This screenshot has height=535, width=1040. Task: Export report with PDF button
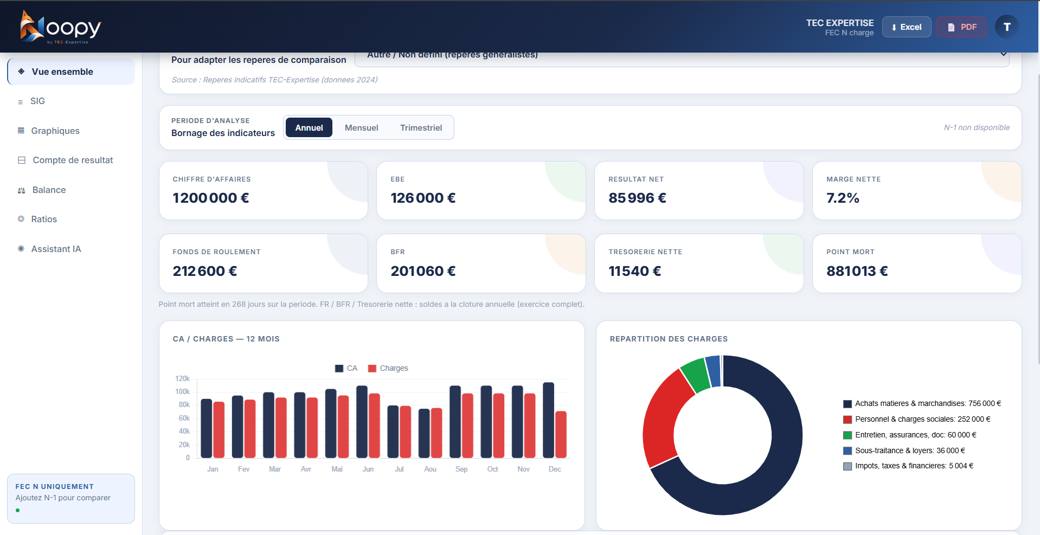coord(962,27)
